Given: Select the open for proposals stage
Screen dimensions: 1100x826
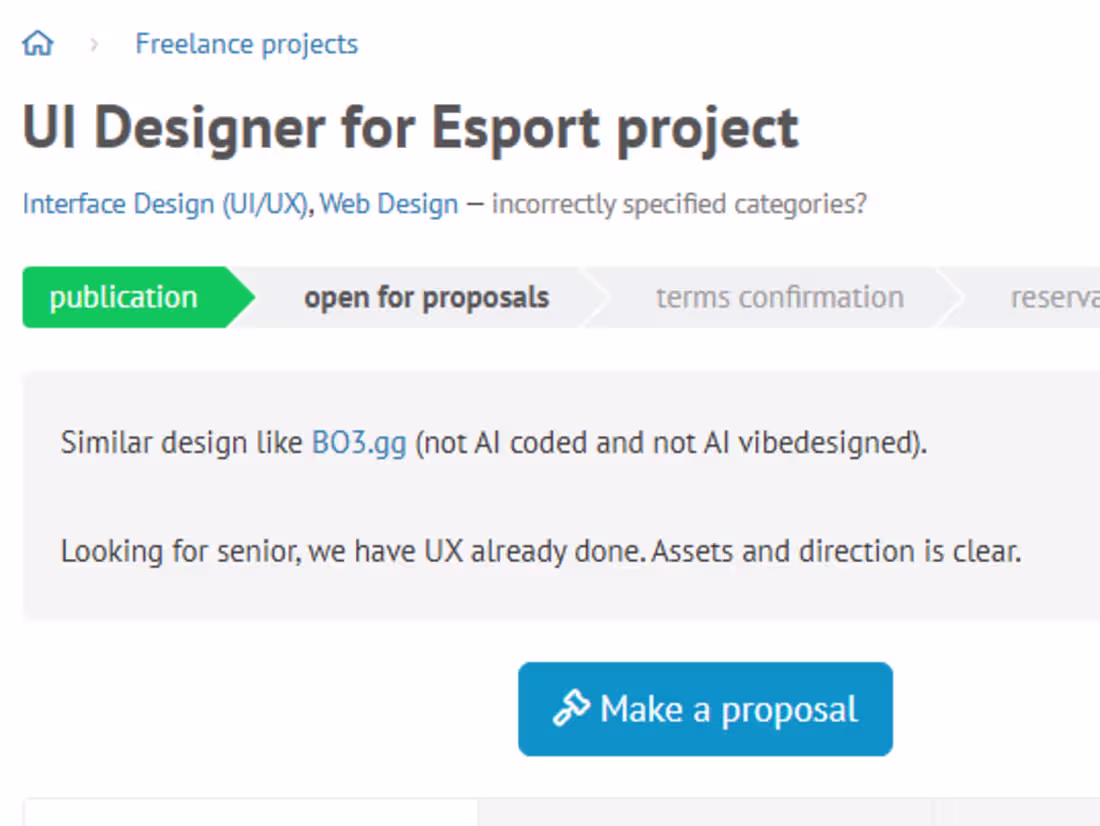Looking at the screenshot, I should click(x=427, y=298).
